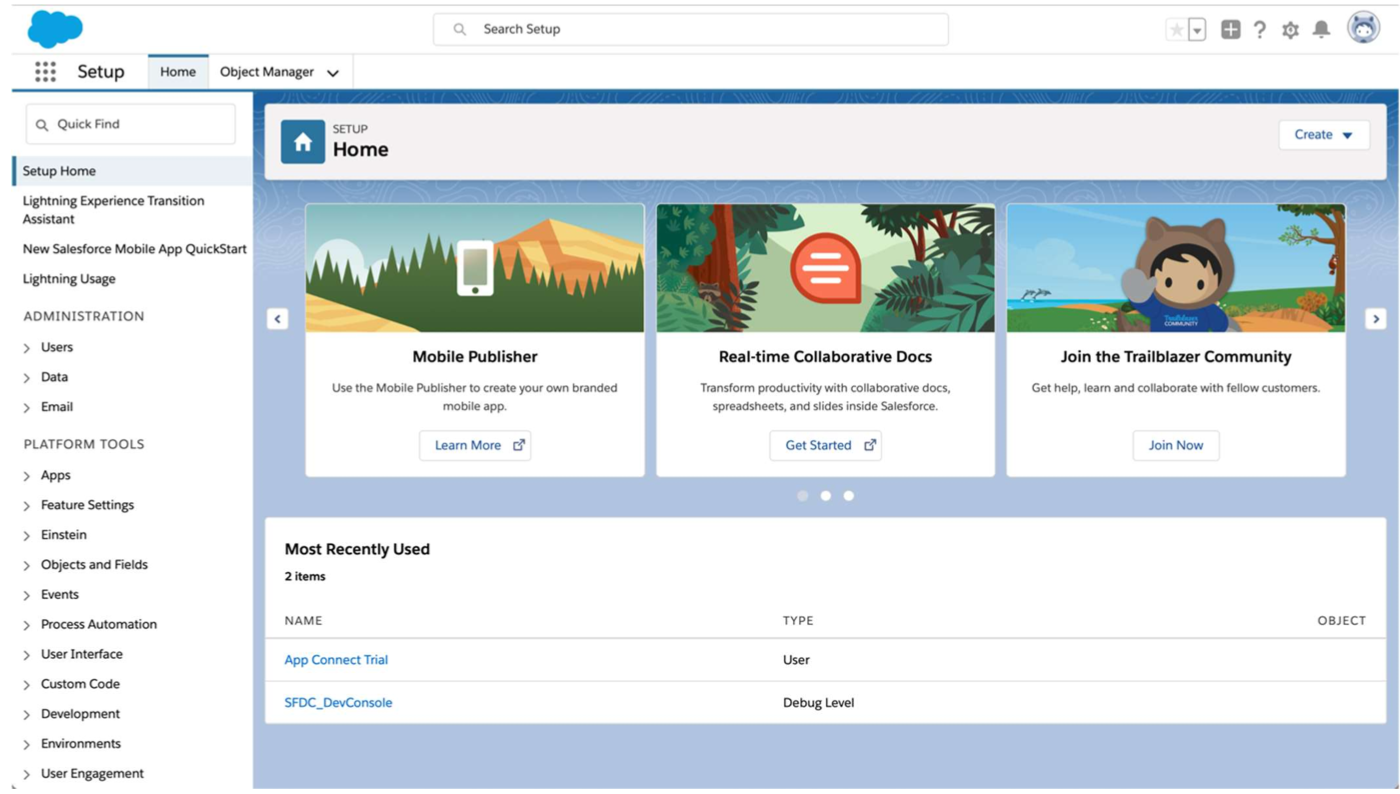
Task: Open the user profile avatar
Action: pos(1363,28)
